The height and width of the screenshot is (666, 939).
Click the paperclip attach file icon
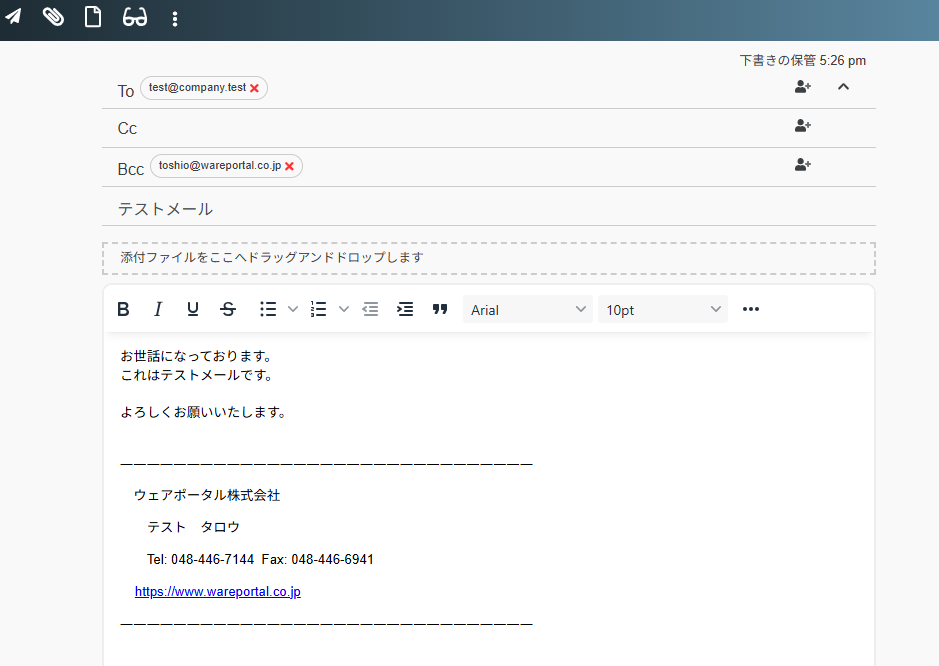53,17
